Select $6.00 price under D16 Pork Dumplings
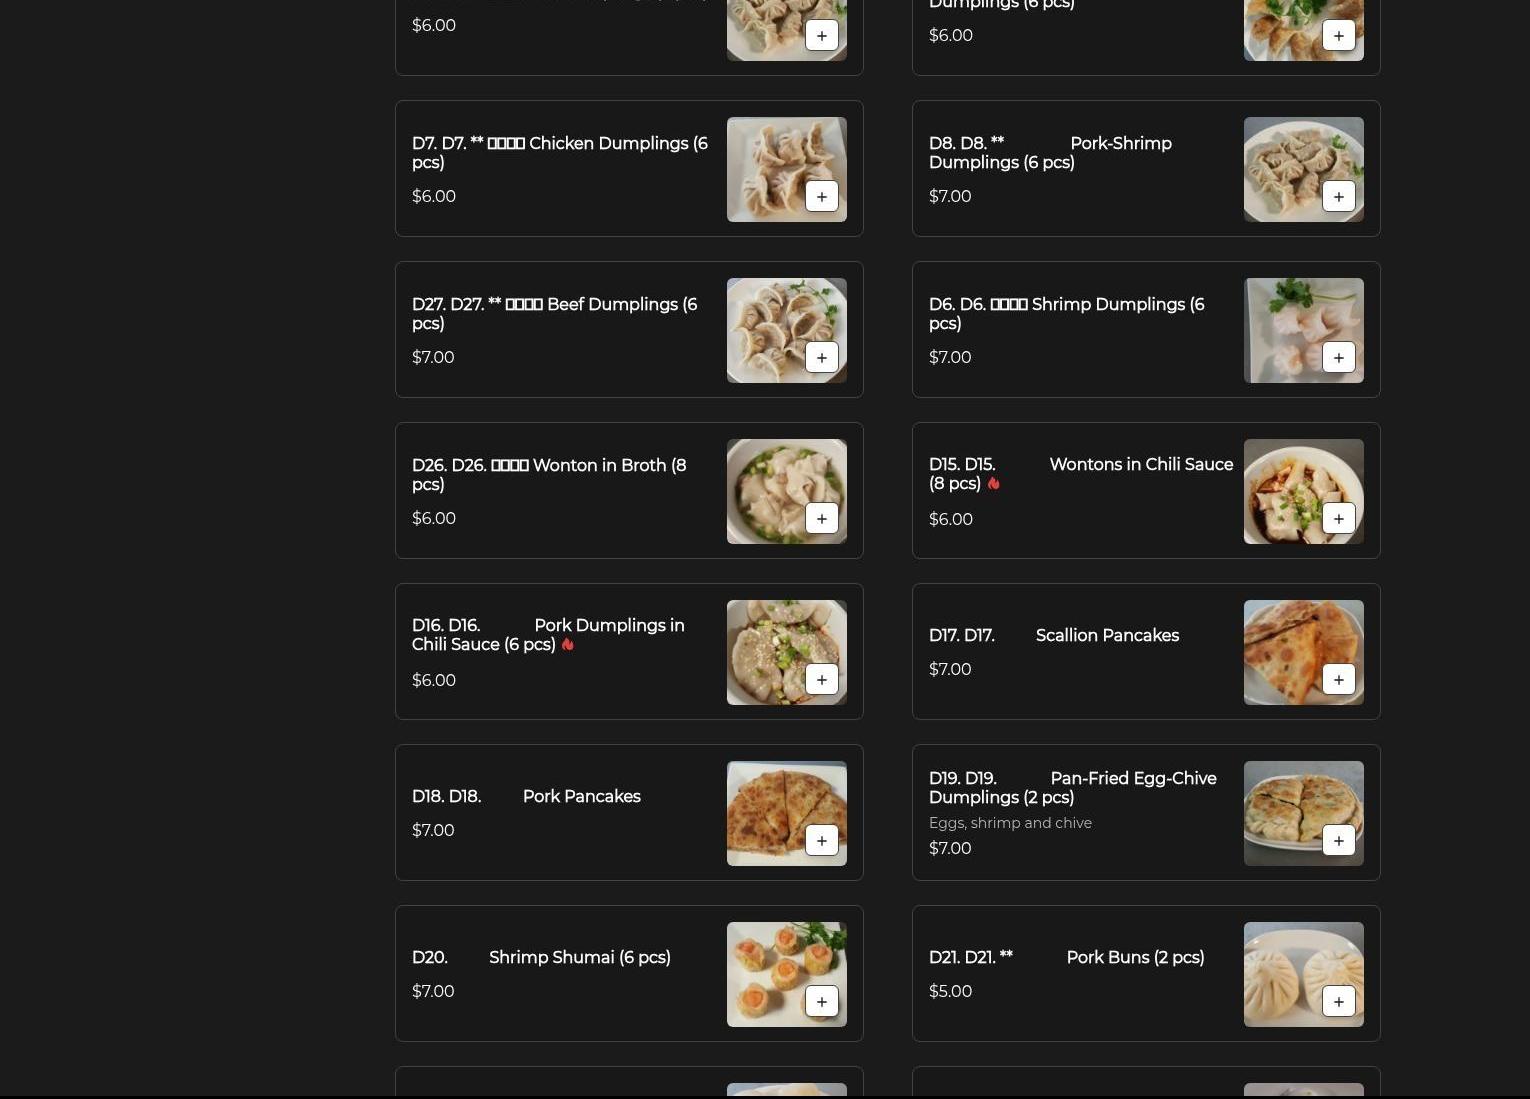1530x1099 pixels. pos(434,681)
